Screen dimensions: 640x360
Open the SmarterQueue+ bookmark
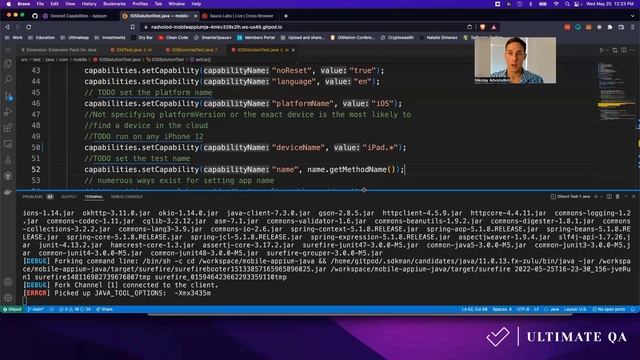(212, 38)
